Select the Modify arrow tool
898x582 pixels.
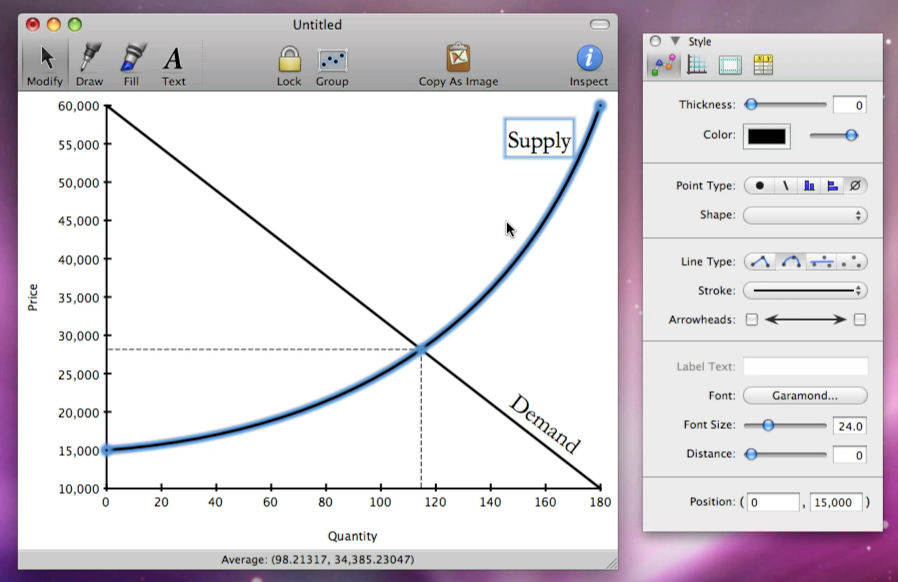coord(44,59)
